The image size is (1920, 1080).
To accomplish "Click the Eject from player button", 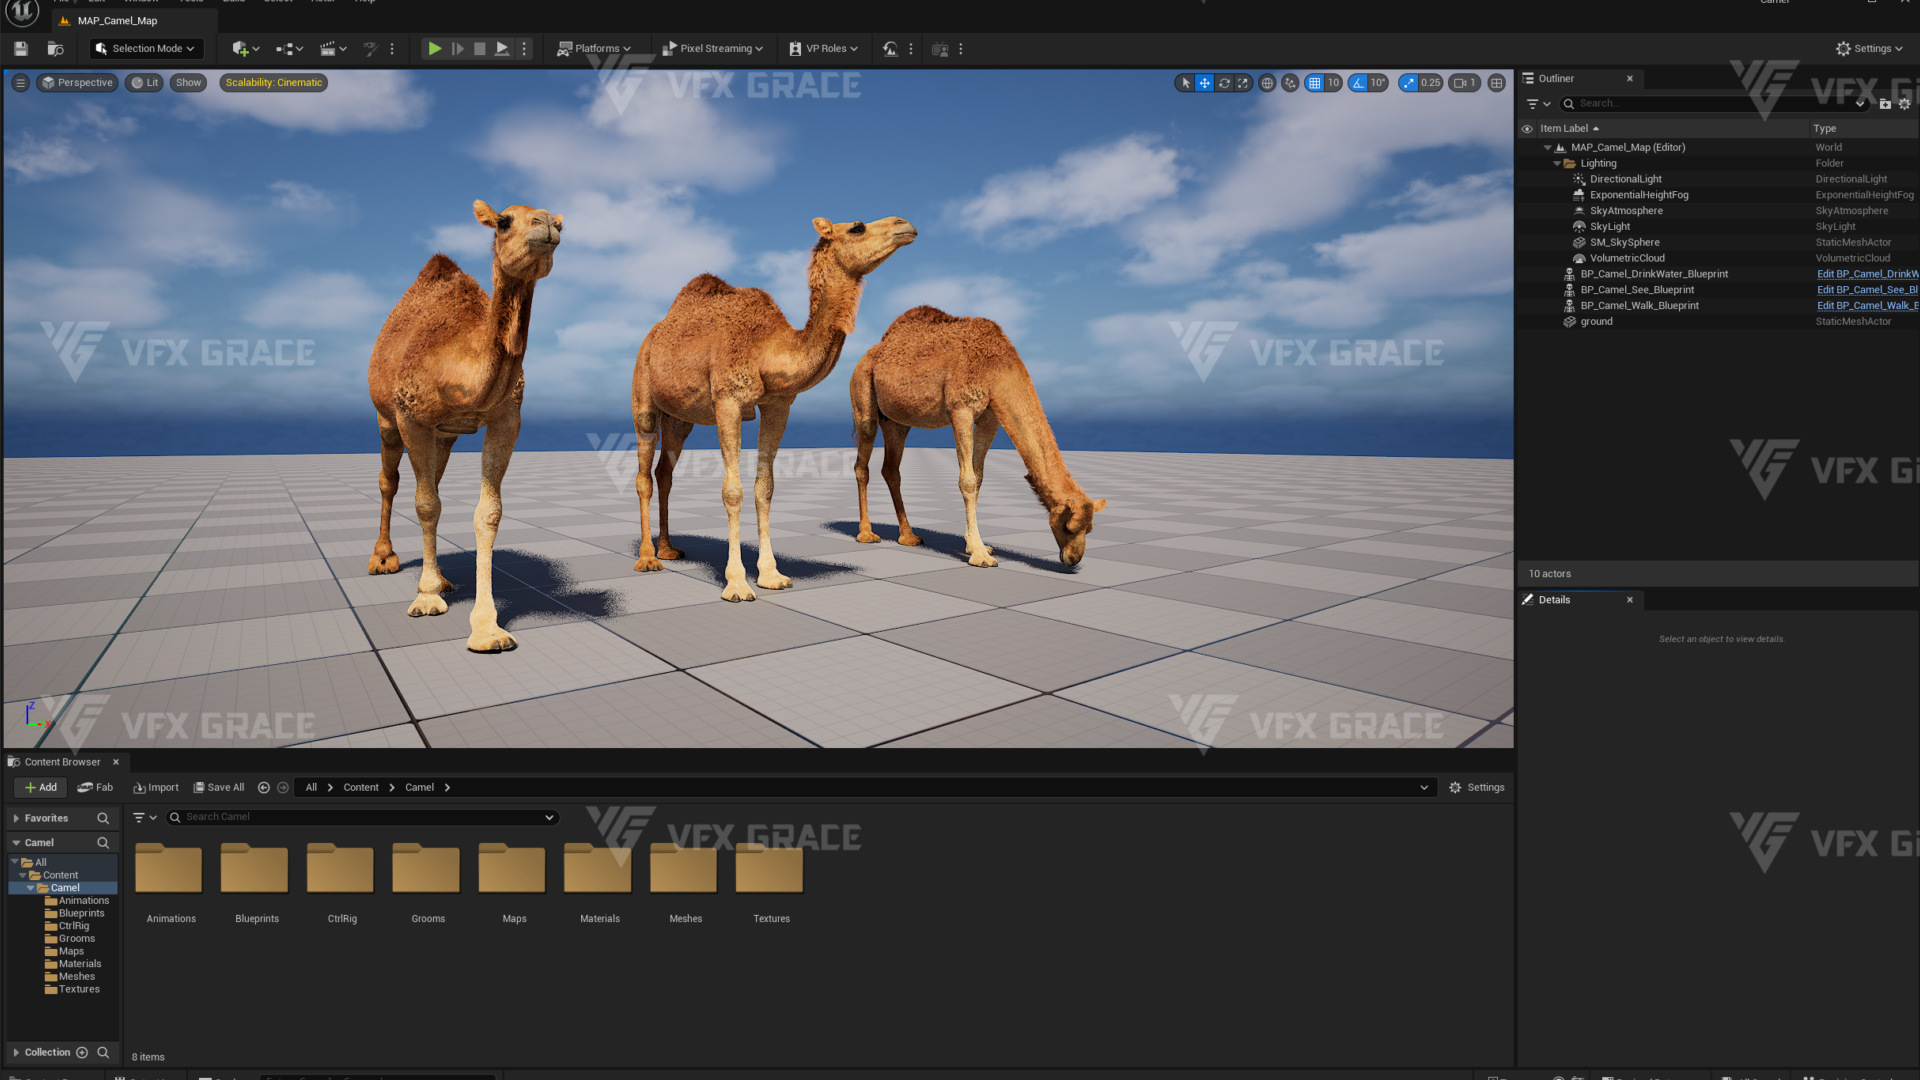I will 502,48.
